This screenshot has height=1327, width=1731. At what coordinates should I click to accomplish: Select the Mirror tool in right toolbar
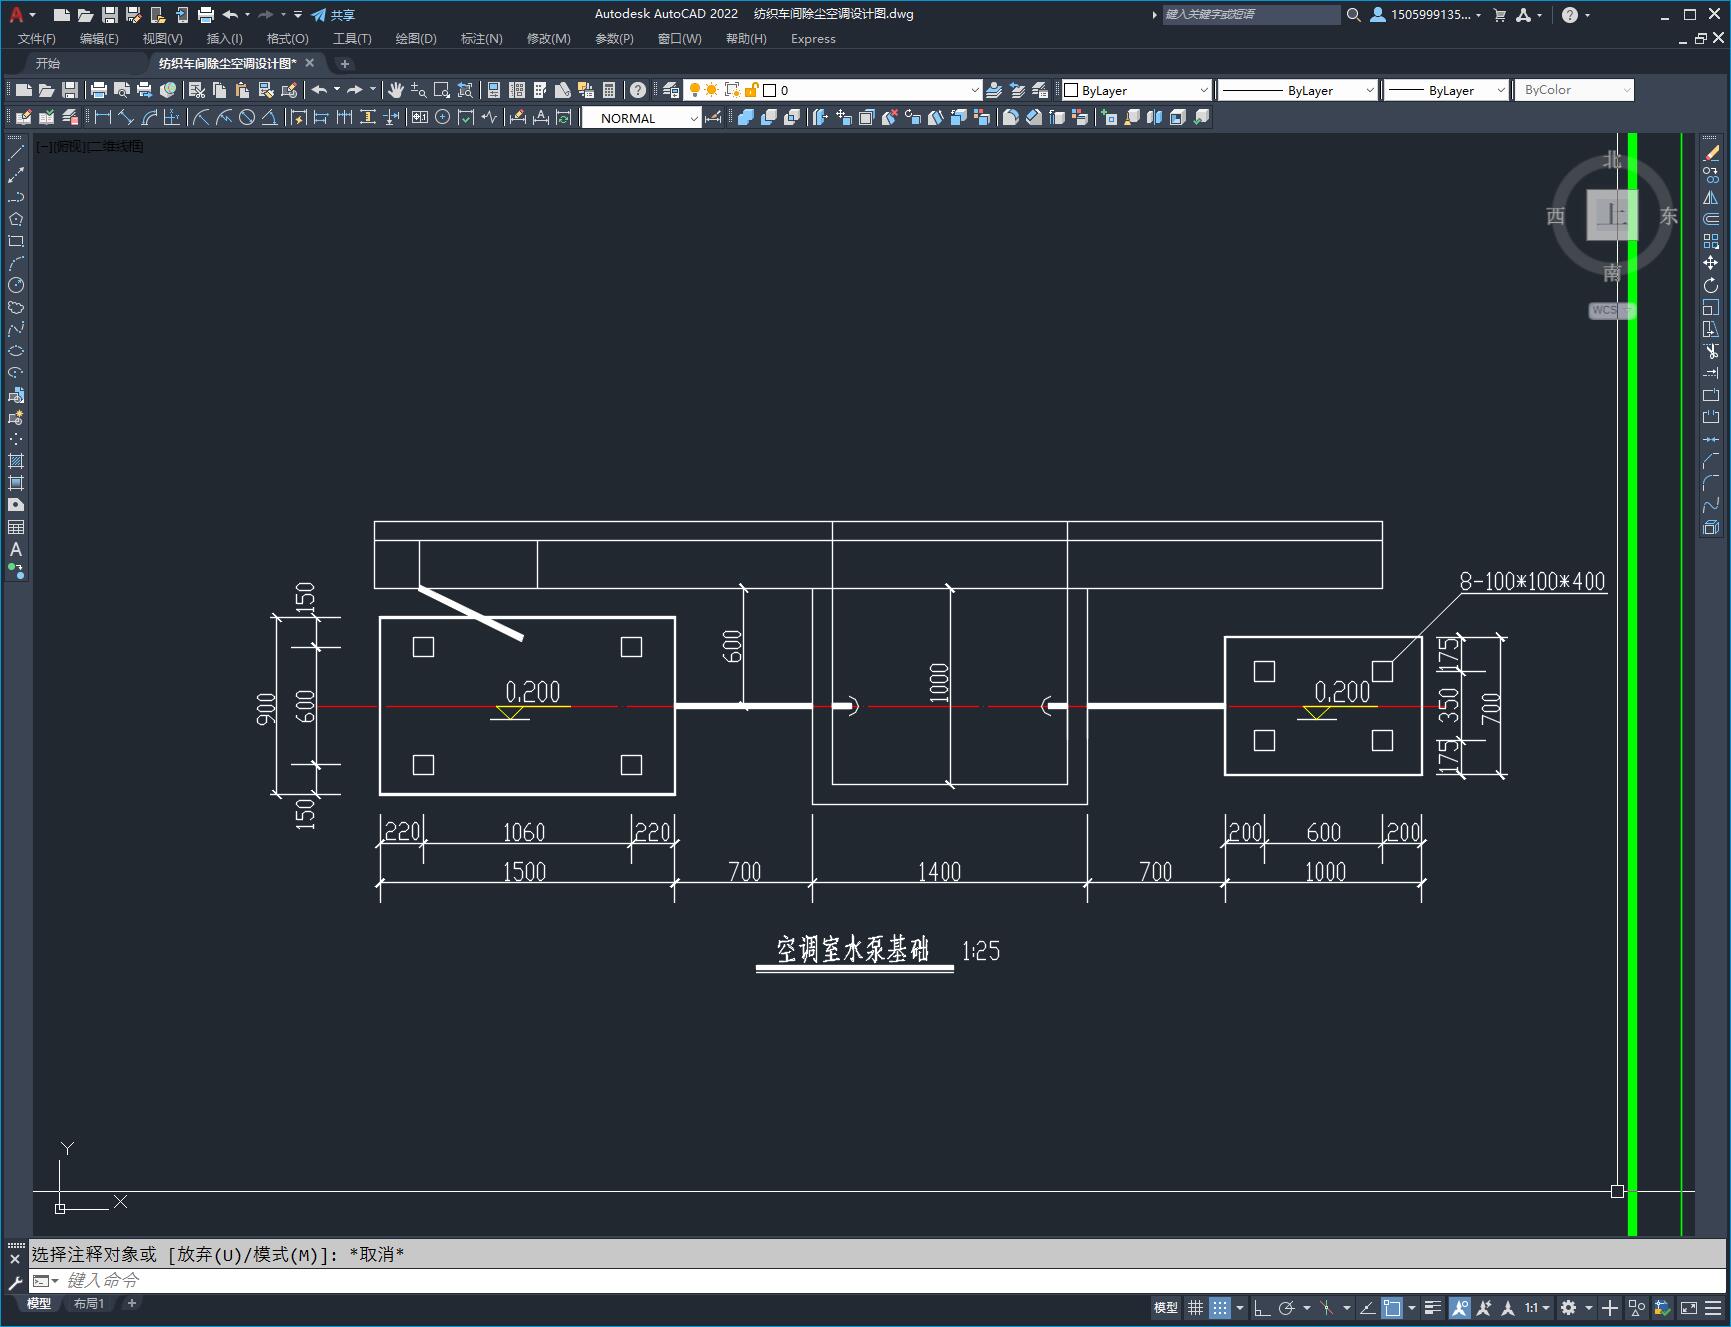1711,198
